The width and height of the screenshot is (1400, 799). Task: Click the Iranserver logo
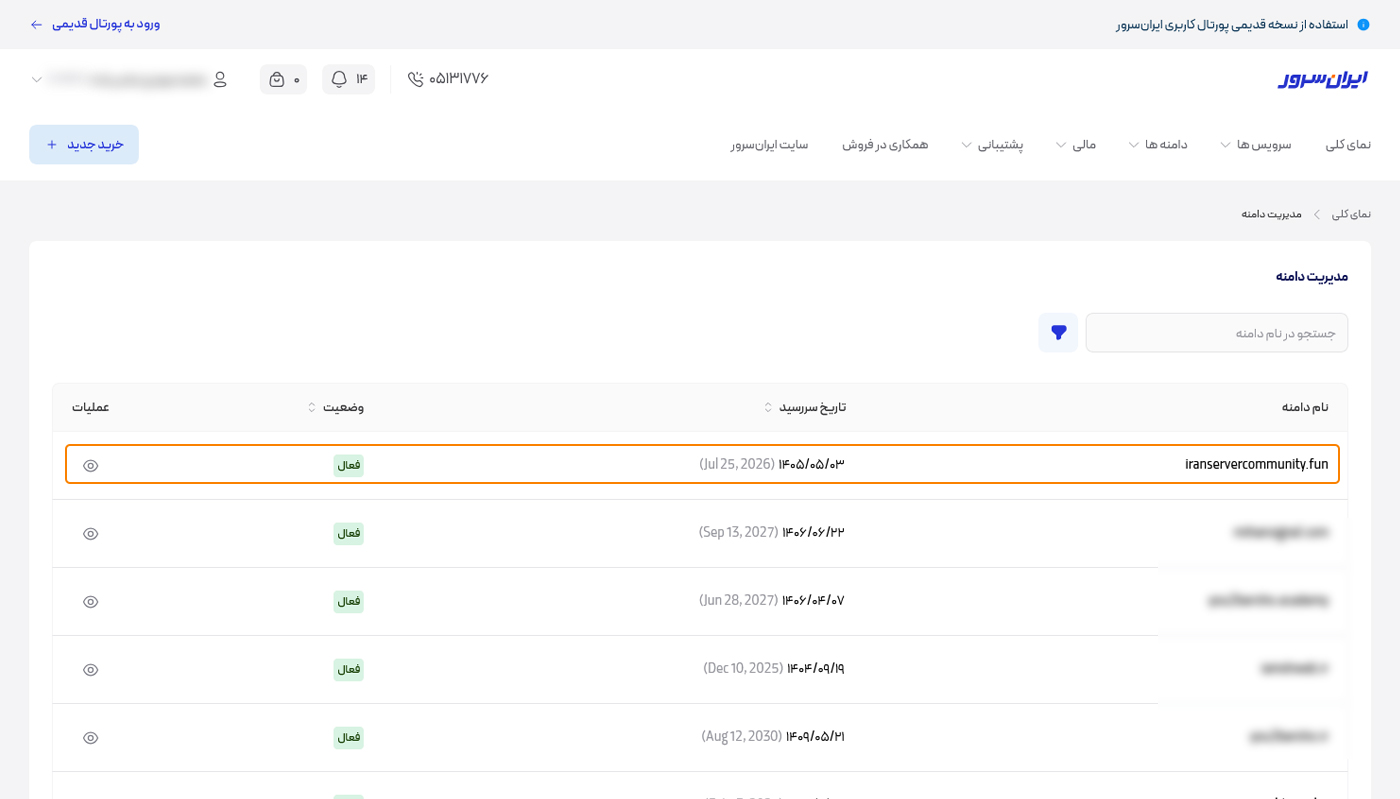(1322, 79)
